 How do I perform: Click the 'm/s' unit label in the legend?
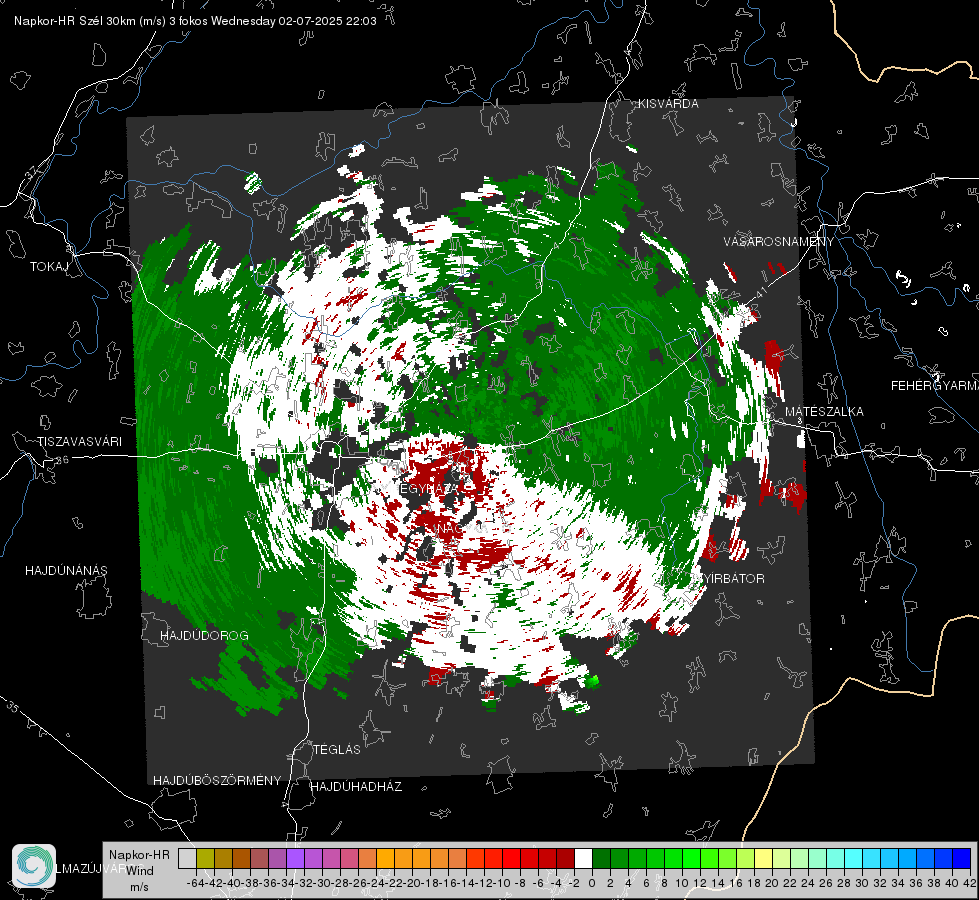pos(139,887)
